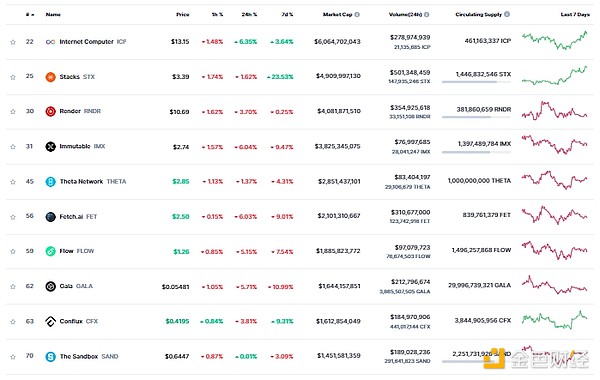Sort by the 24h % column header
Screen dimensions: 600x380
coord(249,15)
